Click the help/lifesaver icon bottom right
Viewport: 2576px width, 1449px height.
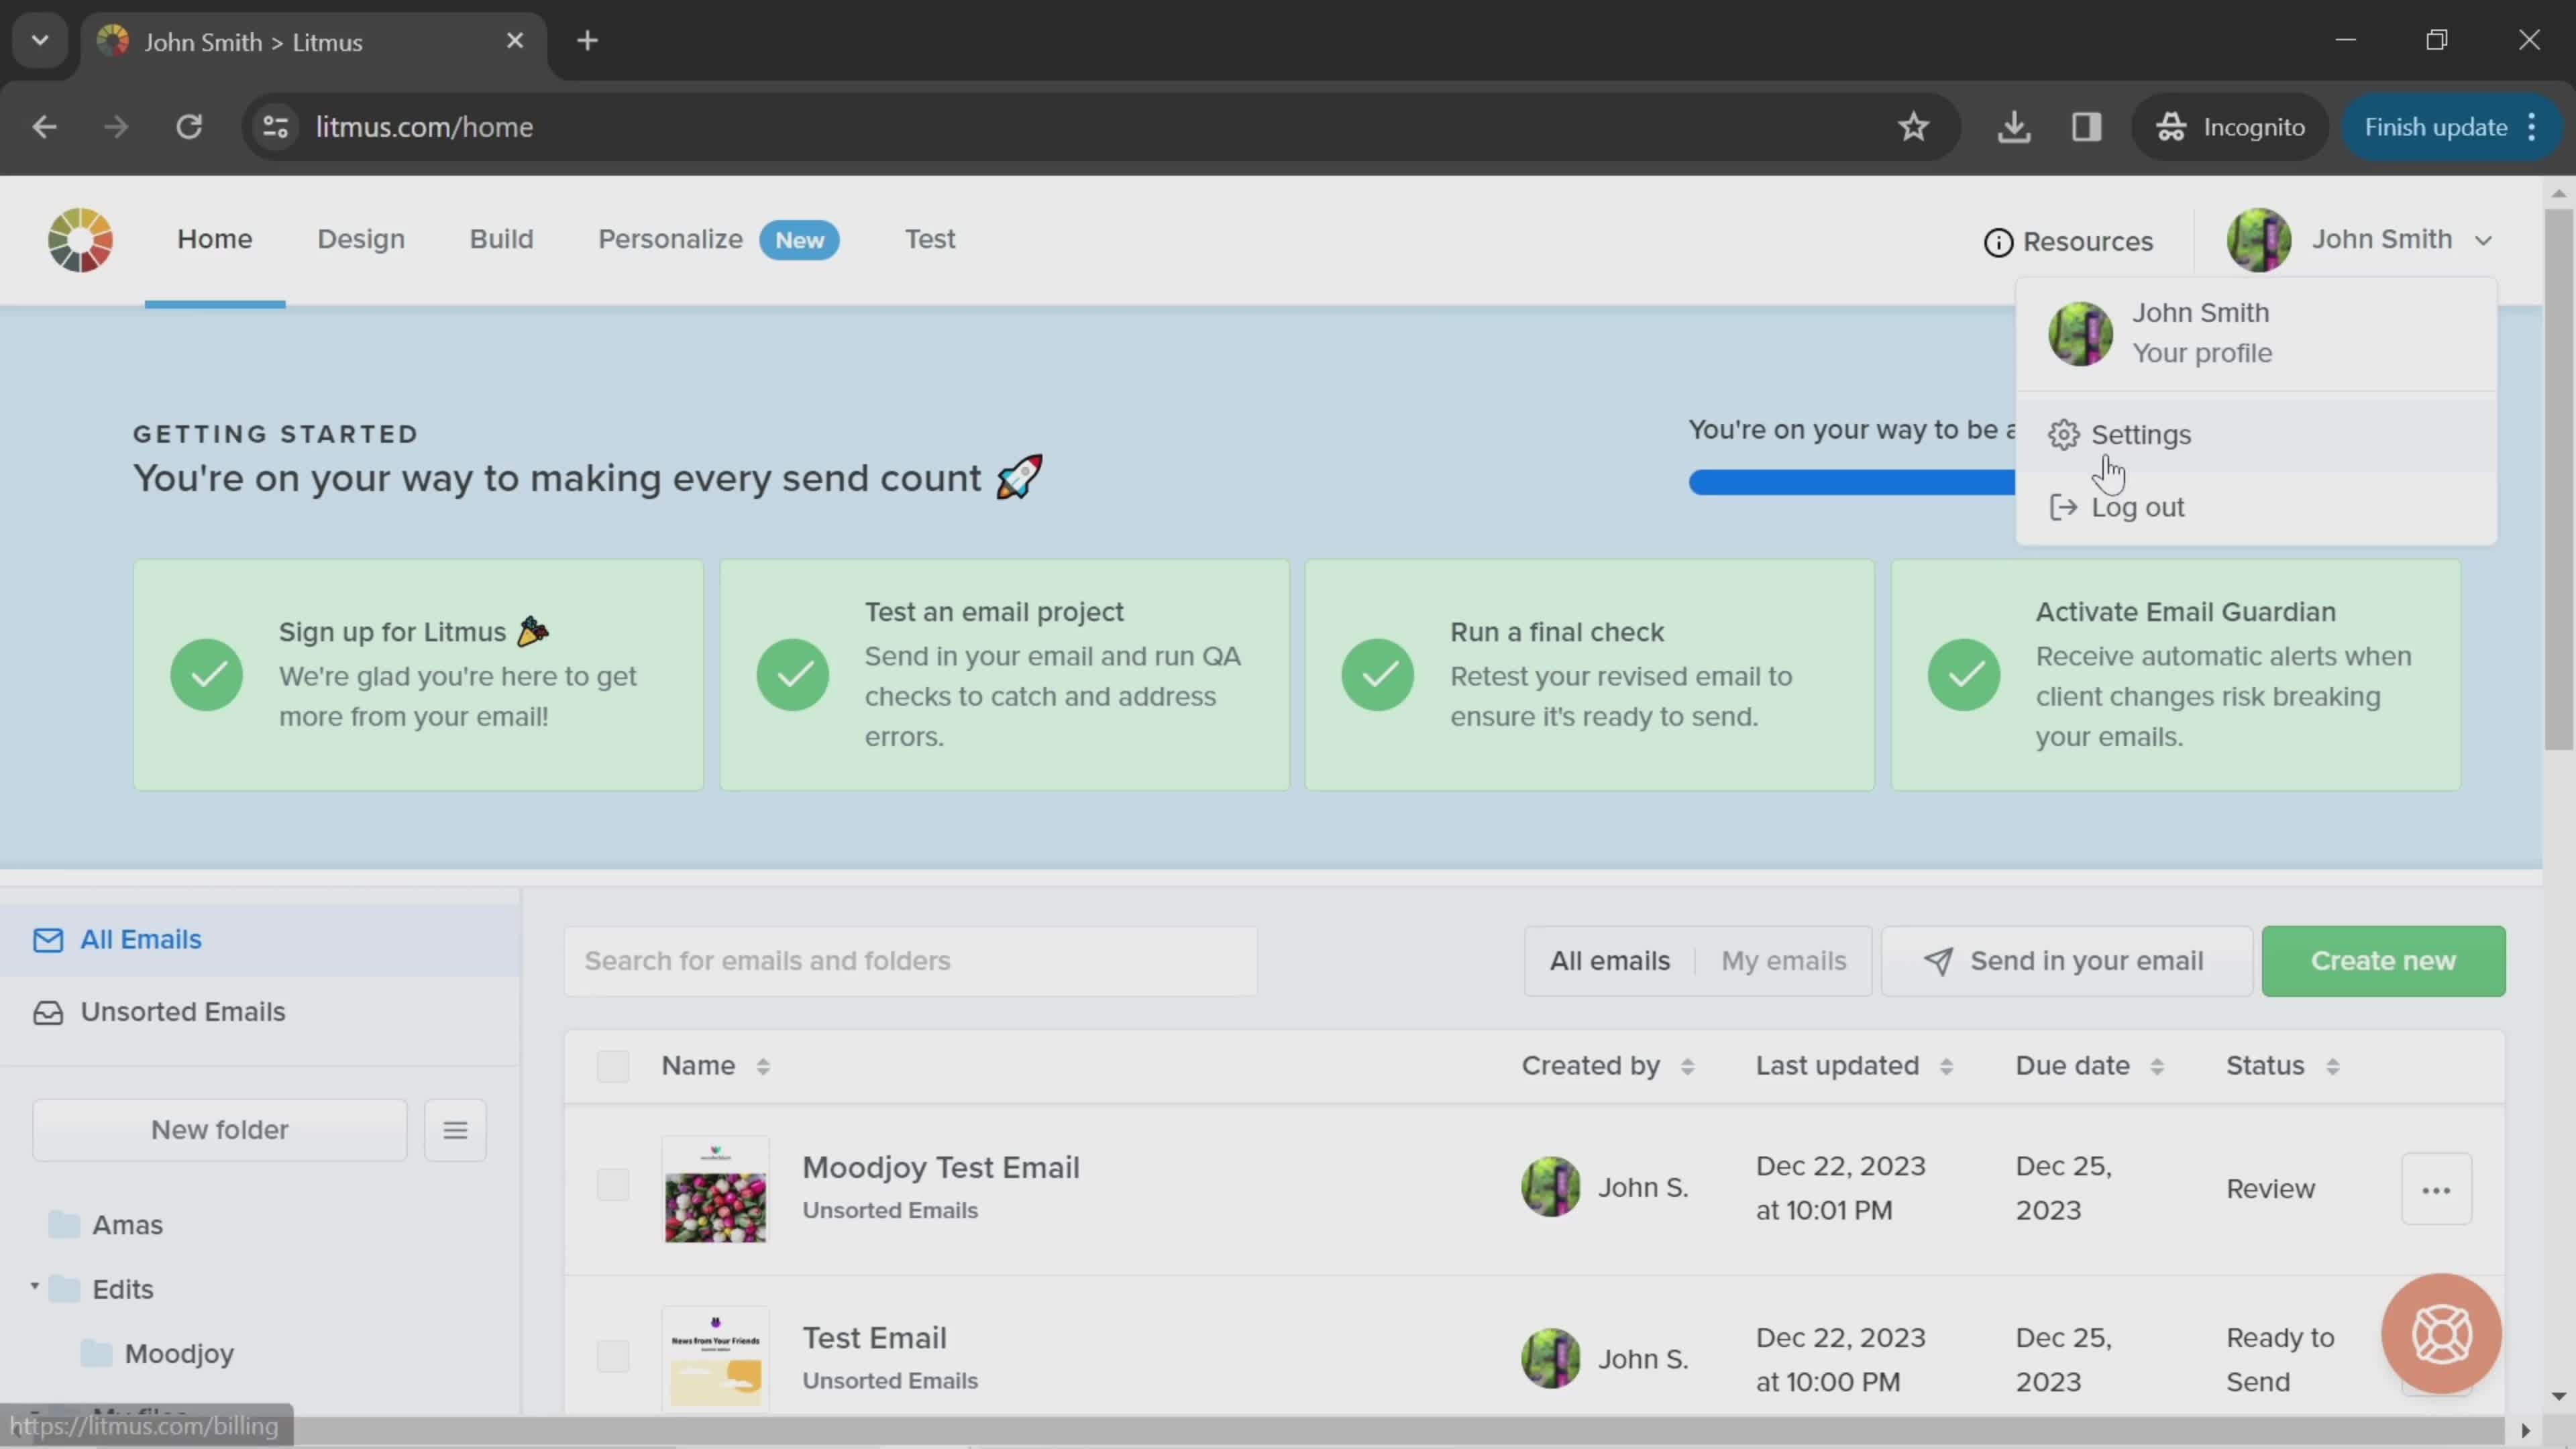click(2443, 1334)
